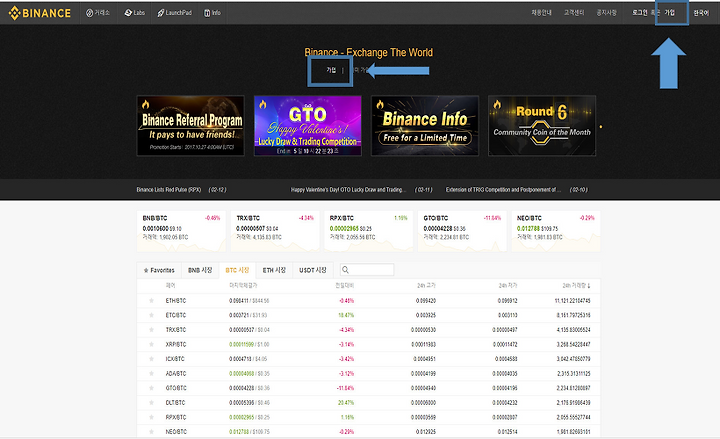Open the exchange (거래소) menu
This screenshot has height=439, width=720.
(x=98, y=13)
